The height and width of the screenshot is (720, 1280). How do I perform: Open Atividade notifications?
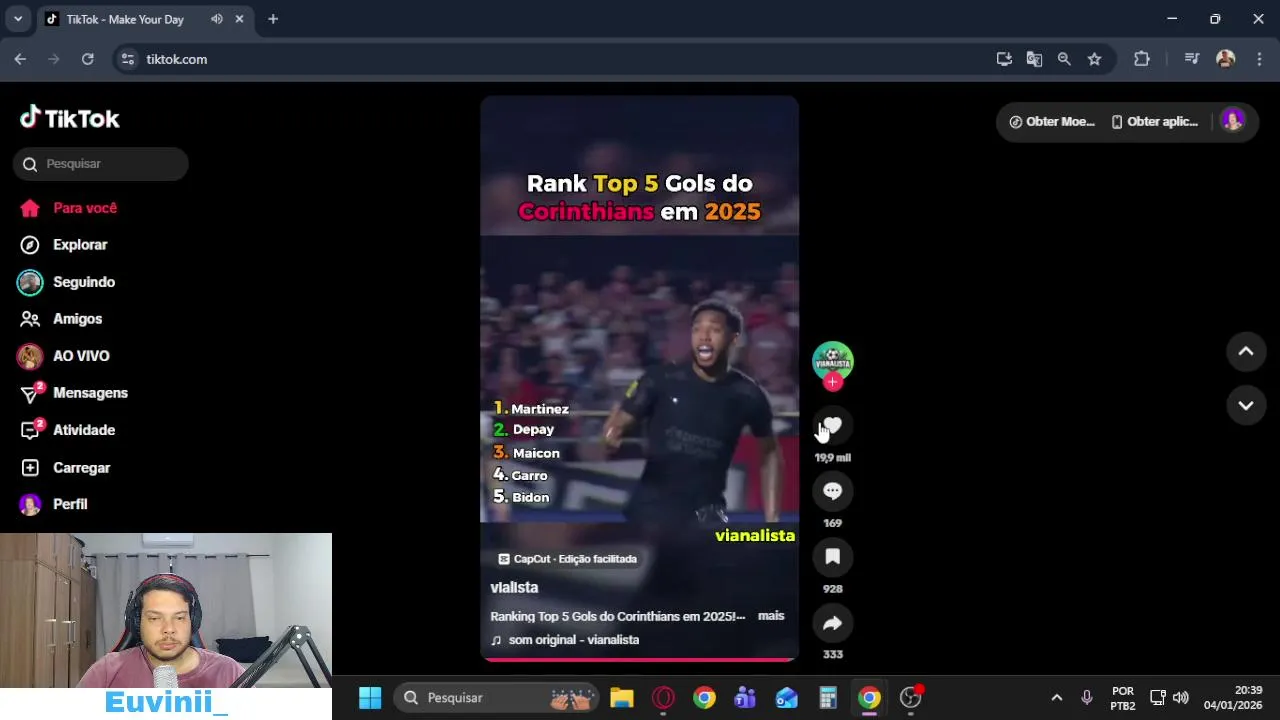(68, 430)
